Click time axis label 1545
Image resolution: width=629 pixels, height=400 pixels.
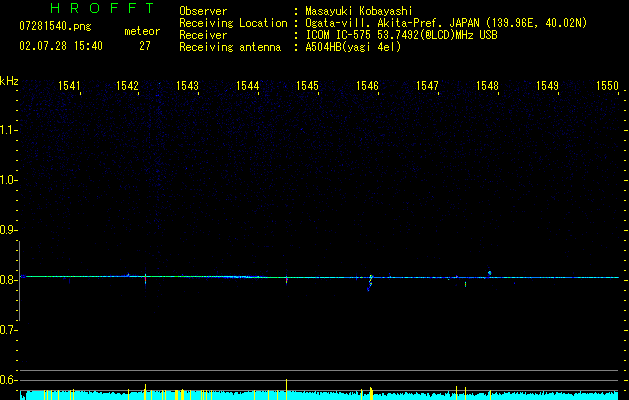pos(307,86)
